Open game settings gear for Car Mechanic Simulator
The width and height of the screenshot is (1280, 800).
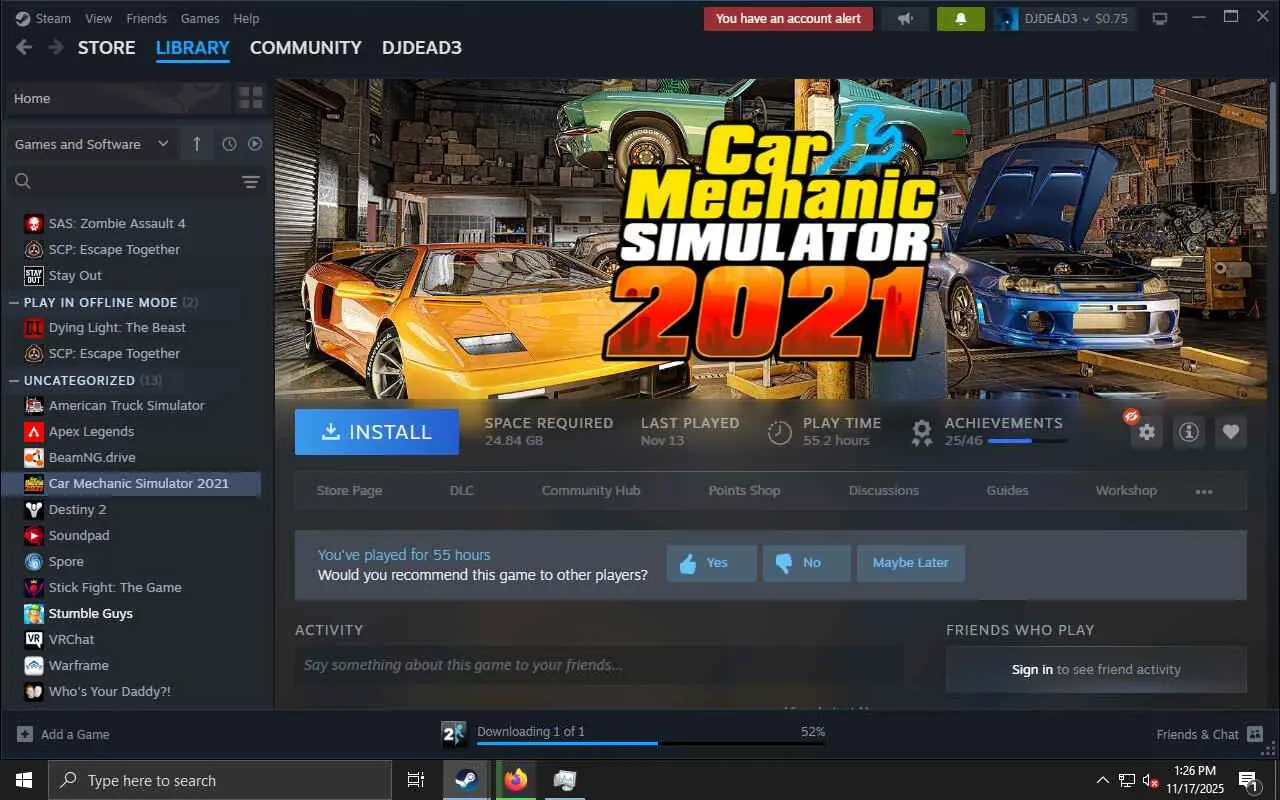click(1146, 432)
